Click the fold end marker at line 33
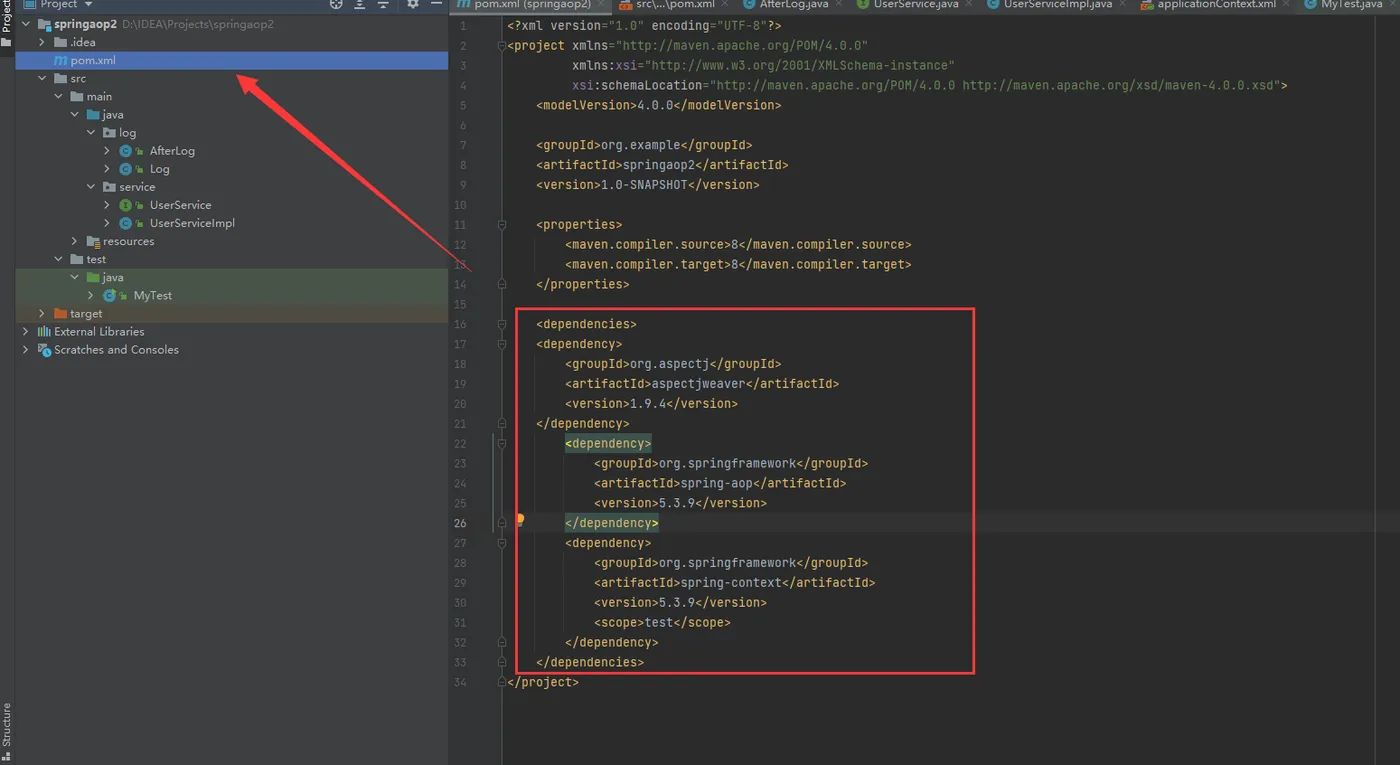Screen dimensions: 1400x765 click(502, 662)
